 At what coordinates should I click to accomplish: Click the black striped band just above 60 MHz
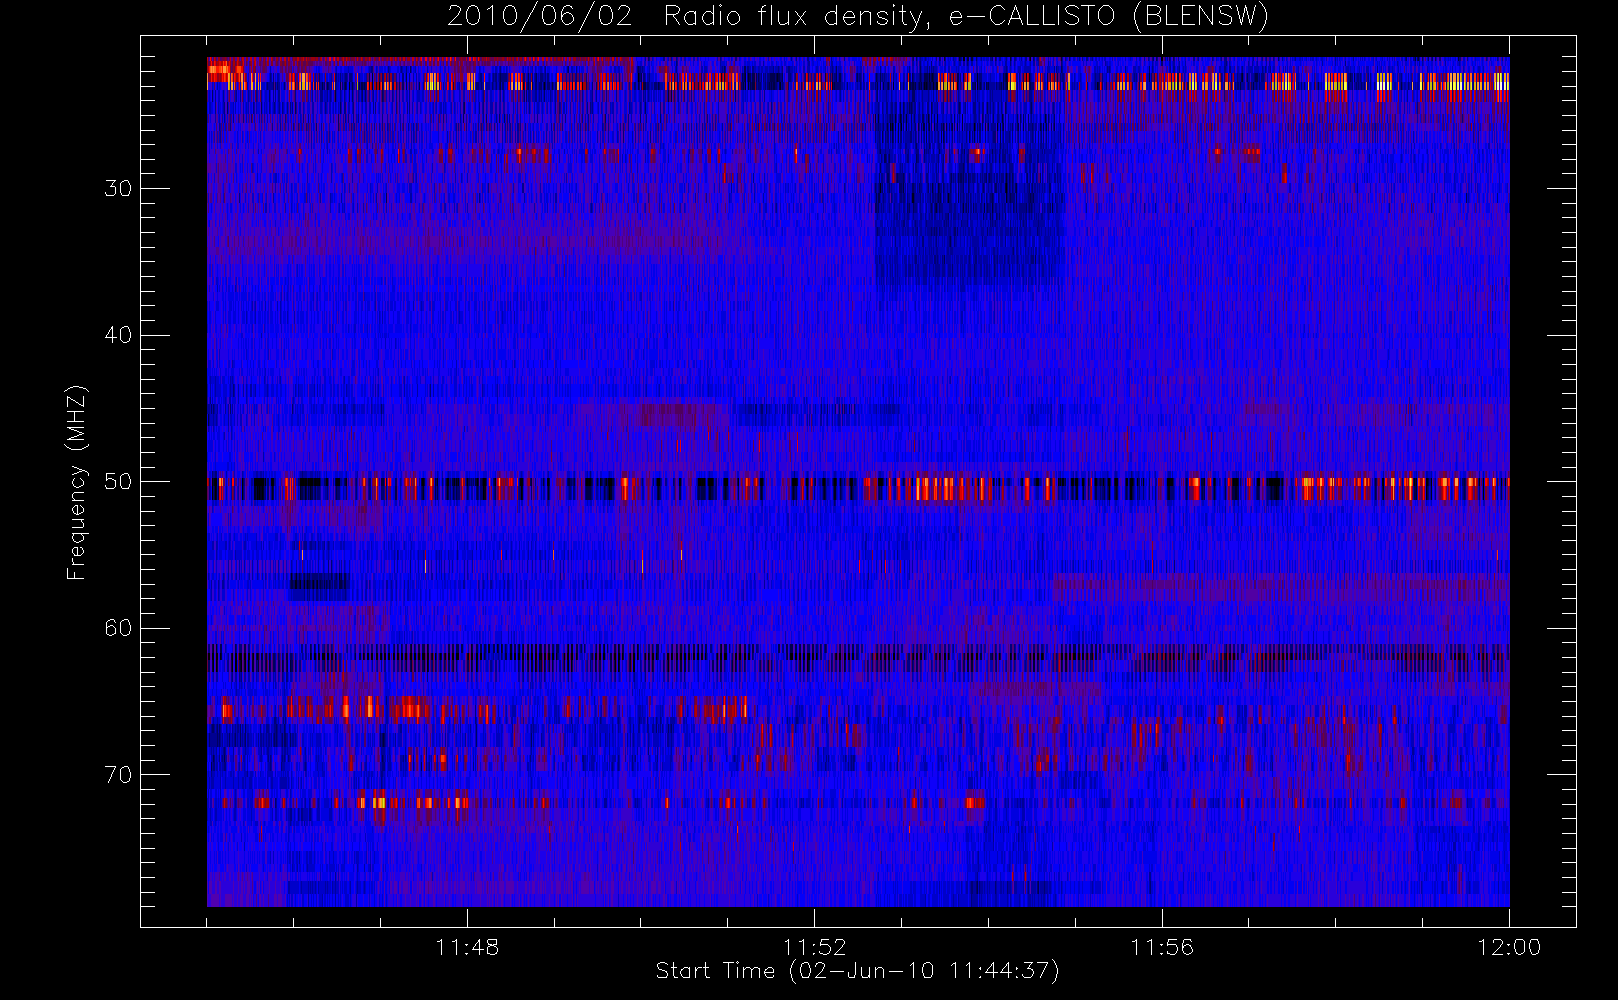(x=858, y=659)
